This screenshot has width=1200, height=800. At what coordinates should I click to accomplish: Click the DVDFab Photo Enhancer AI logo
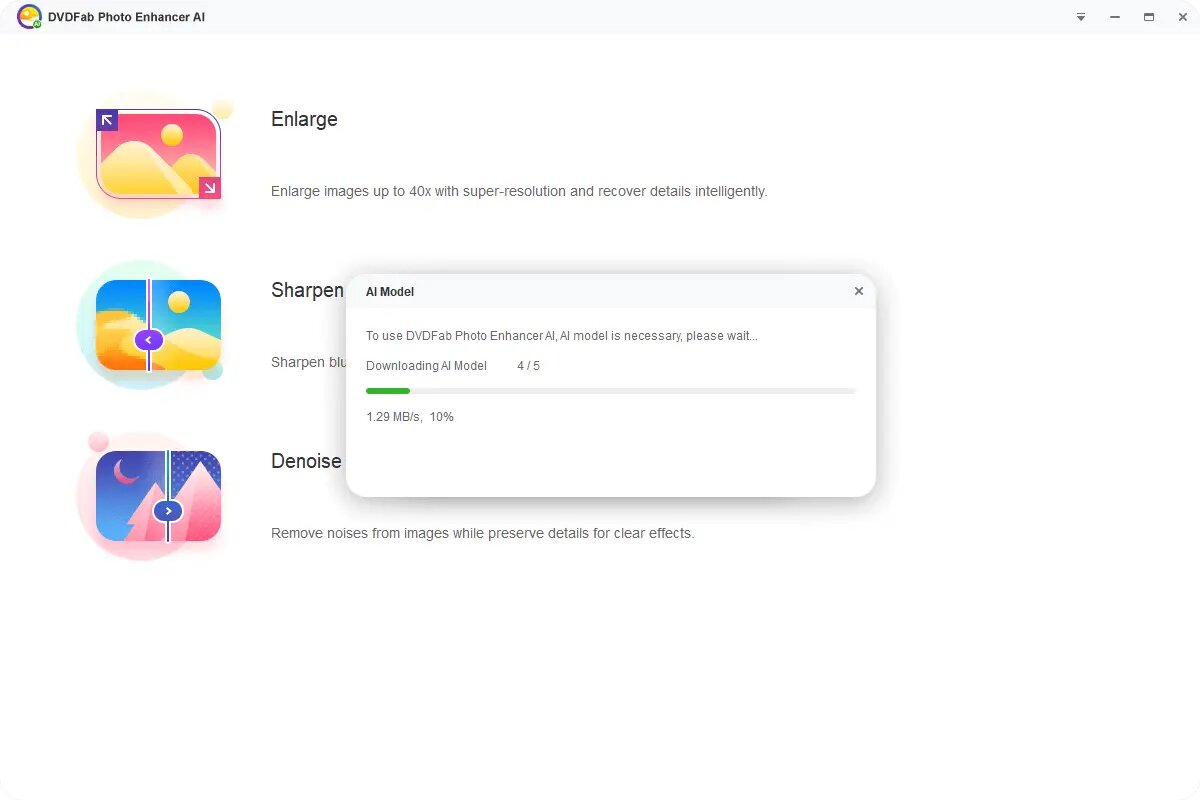(x=29, y=17)
